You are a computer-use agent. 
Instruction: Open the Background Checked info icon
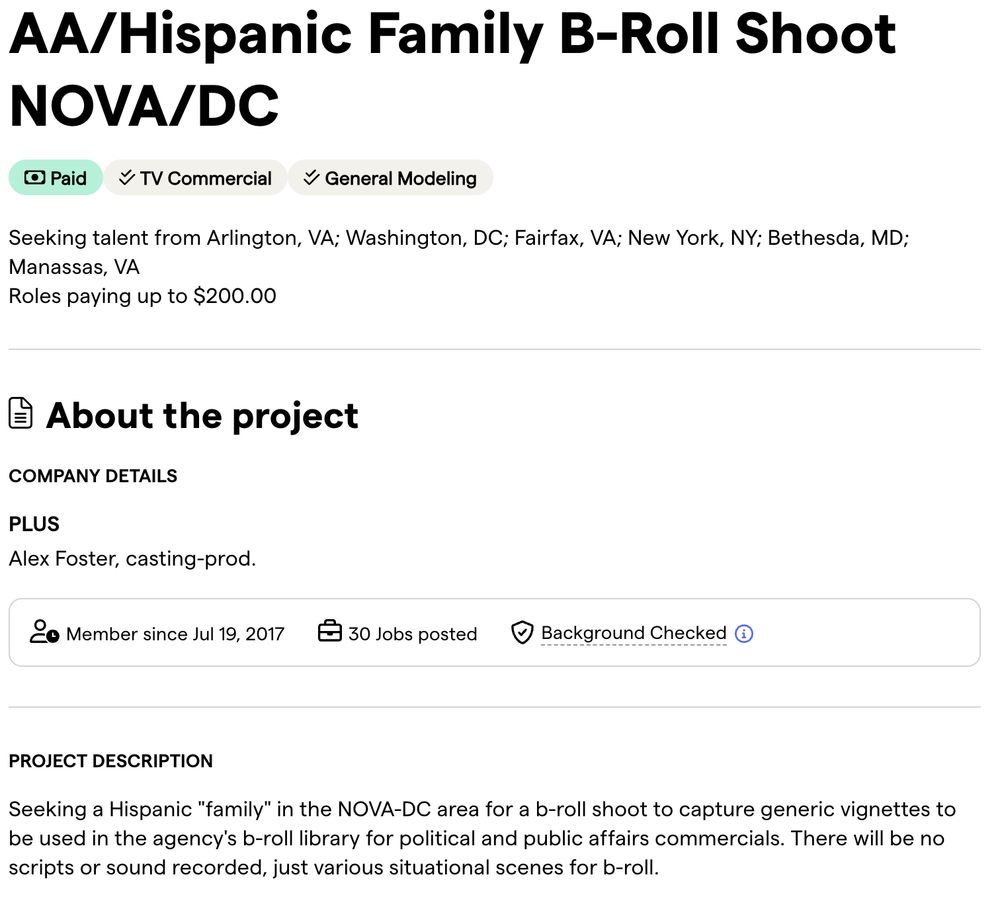pos(744,634)
